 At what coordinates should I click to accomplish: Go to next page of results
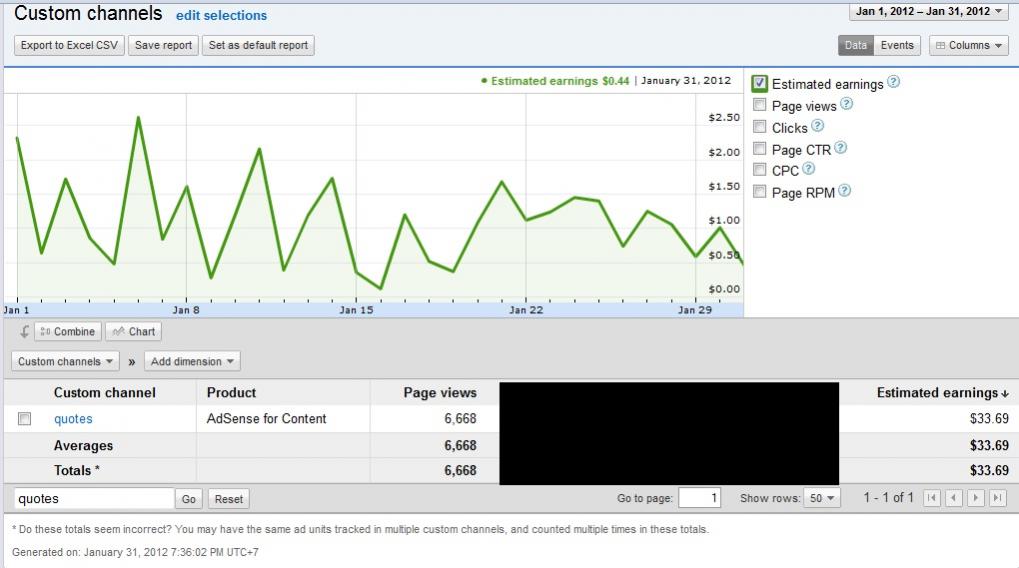tap(975, 498)
